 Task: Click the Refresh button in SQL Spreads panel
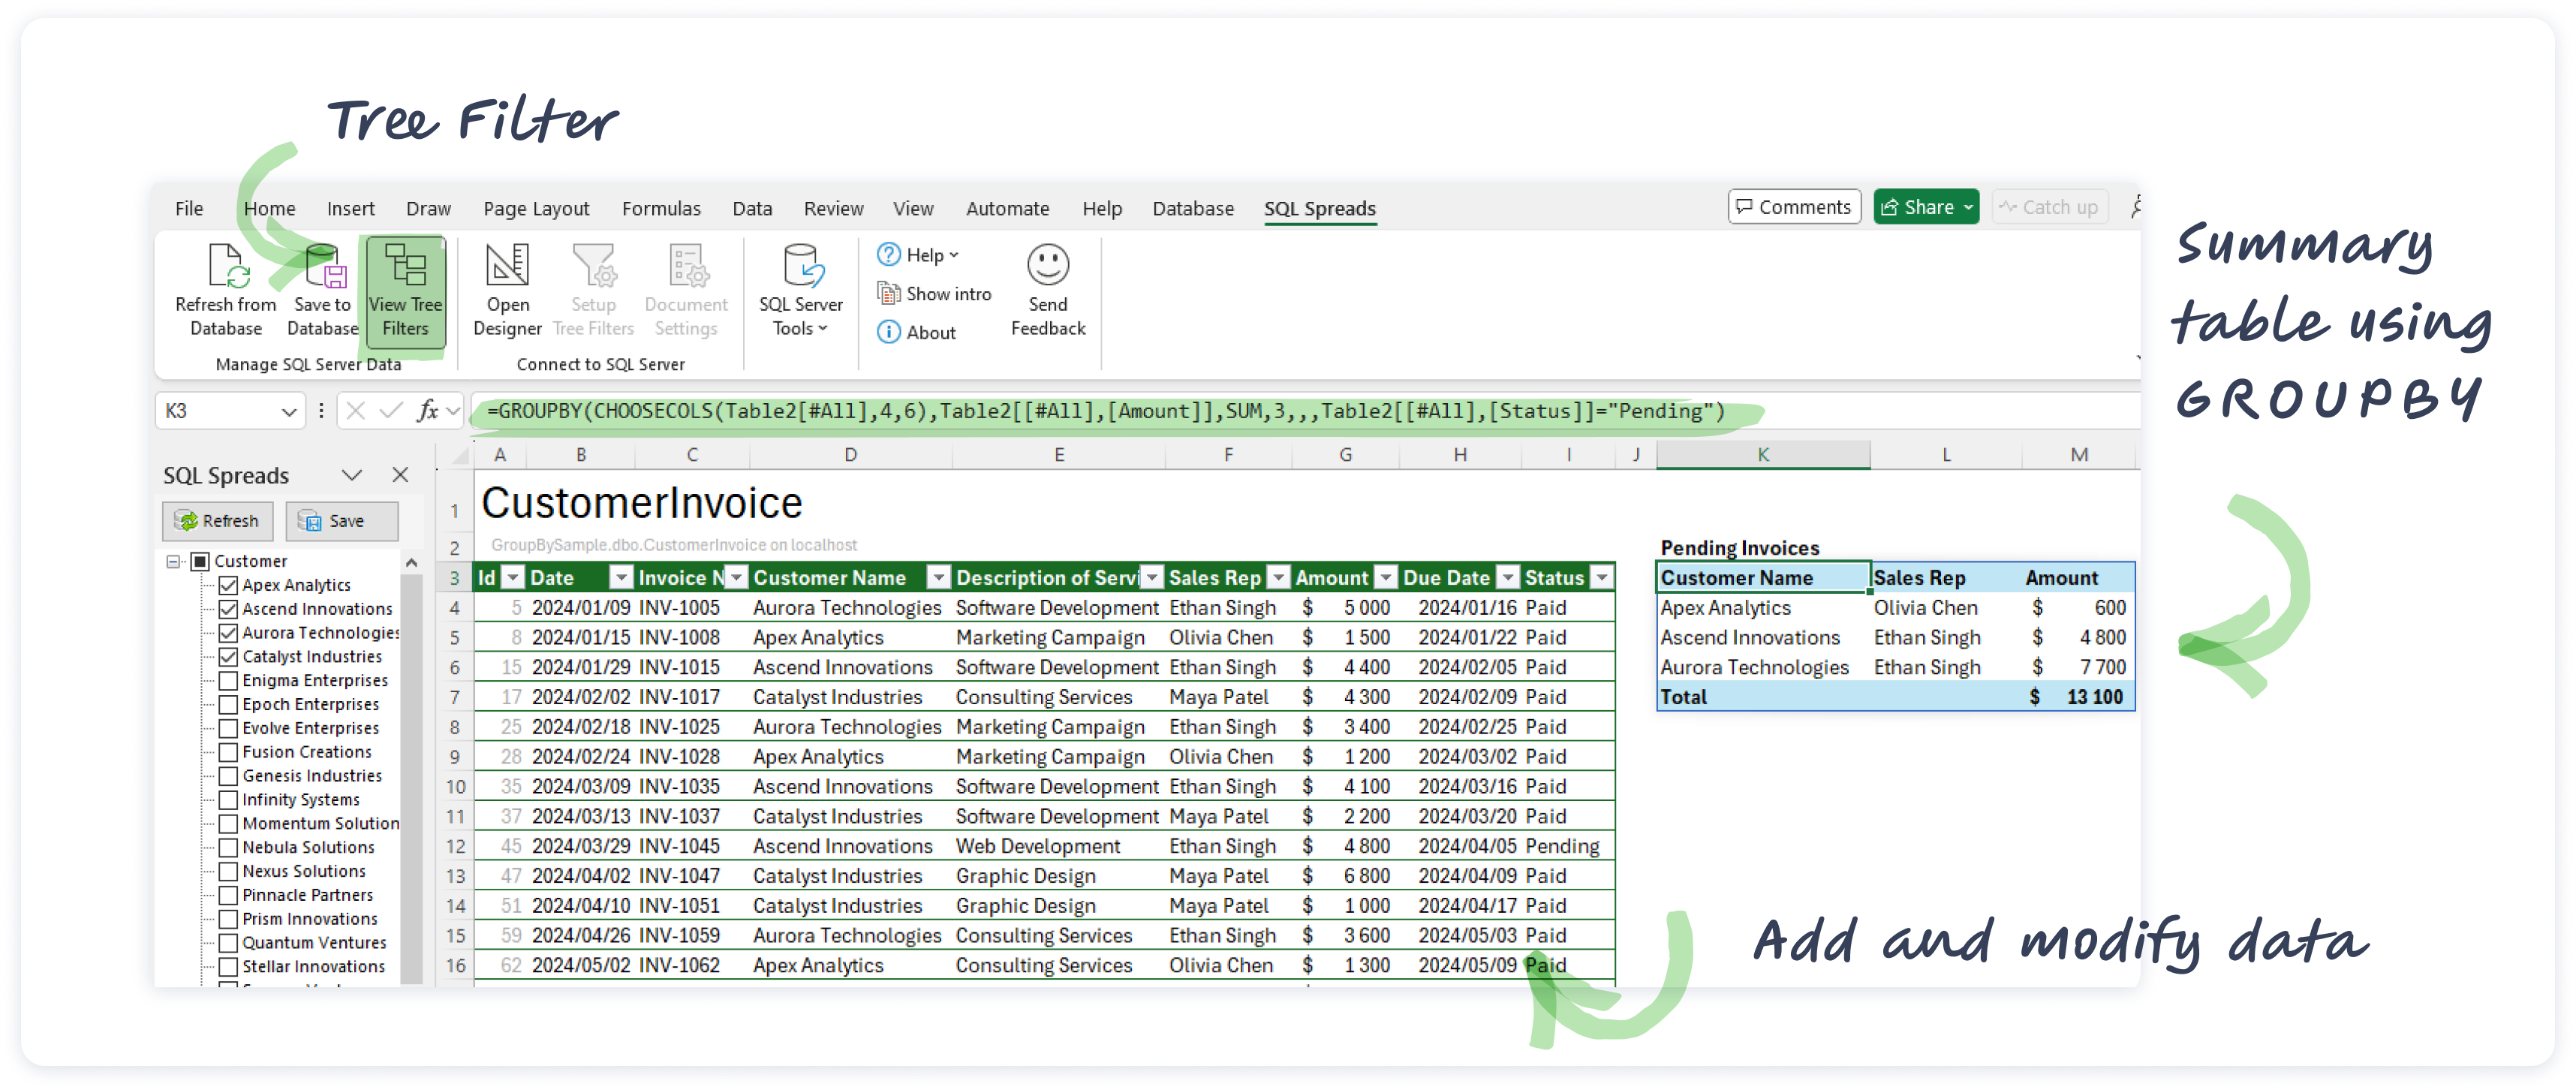click(218, 520)
